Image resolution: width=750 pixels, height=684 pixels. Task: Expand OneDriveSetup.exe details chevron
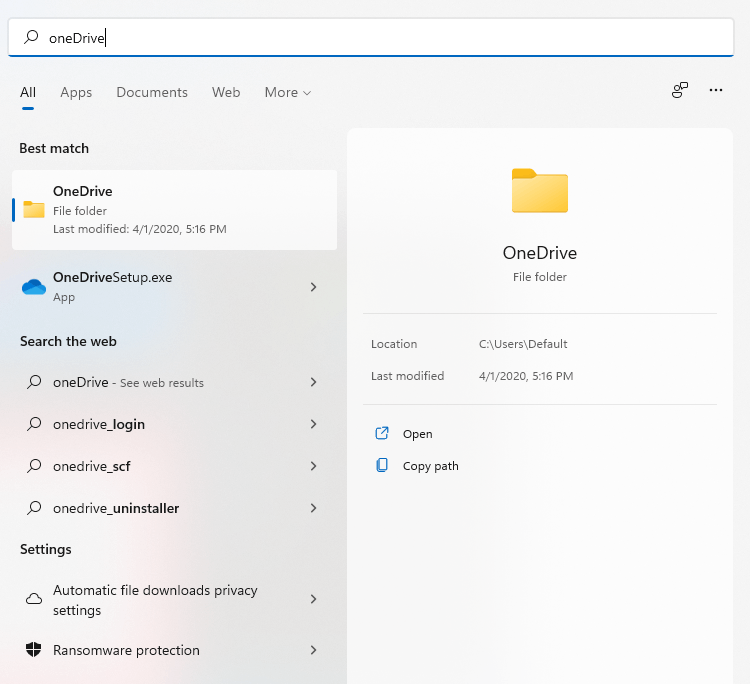(313, 287)
